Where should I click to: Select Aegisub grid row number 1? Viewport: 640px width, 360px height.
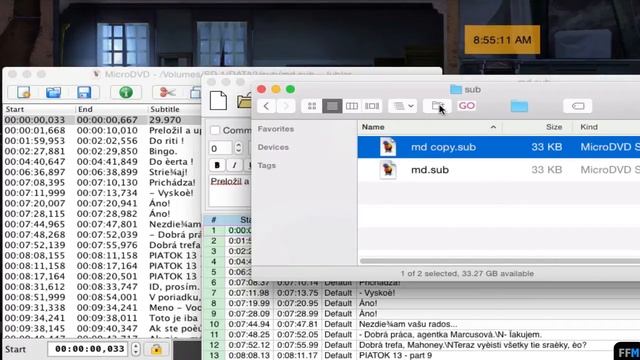click(x=227, y=230)
